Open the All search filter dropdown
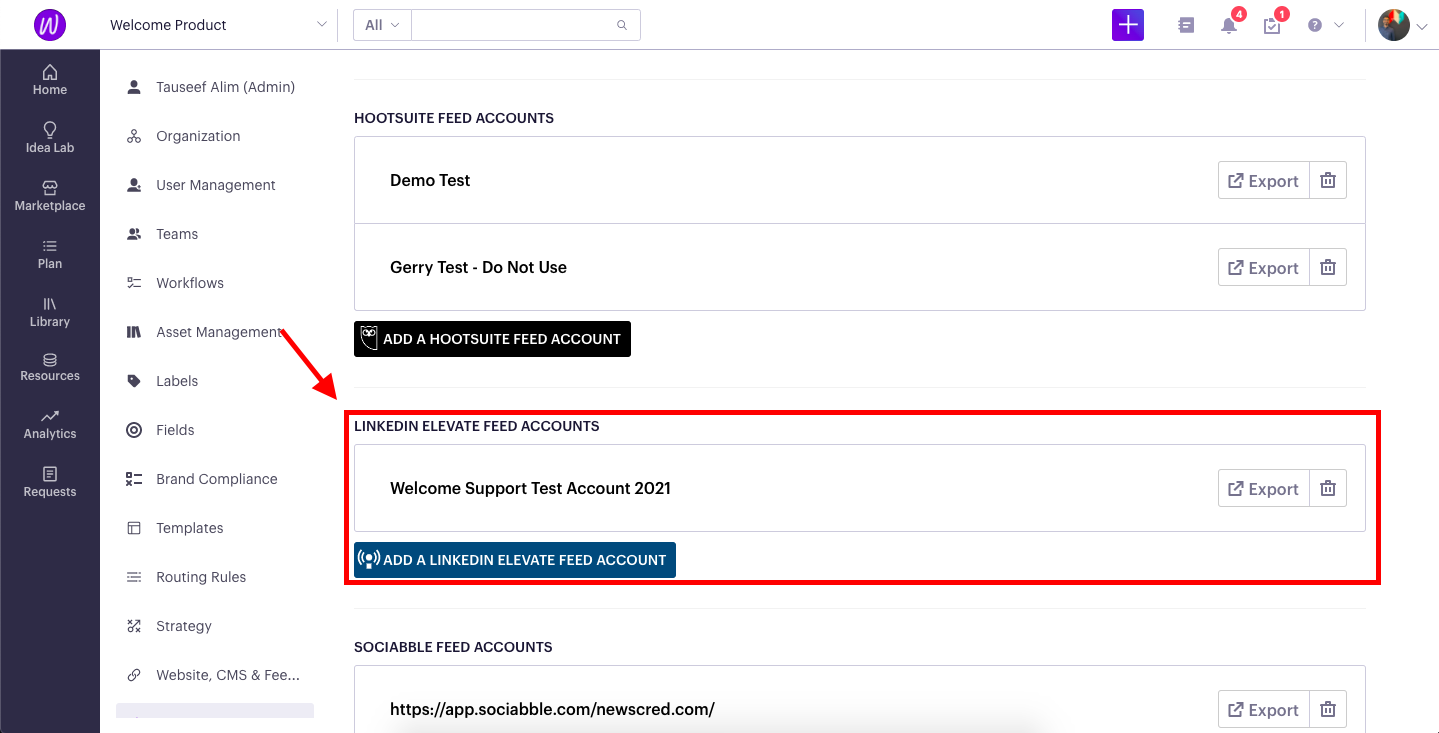 pos(382,25)
